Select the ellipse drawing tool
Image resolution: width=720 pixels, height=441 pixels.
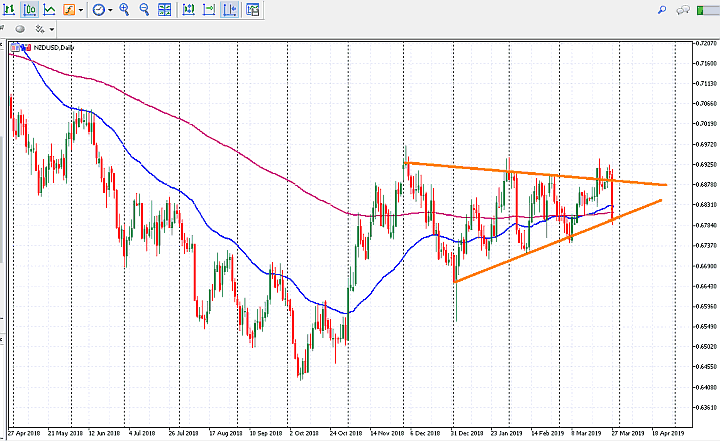[x=20, y=29]
